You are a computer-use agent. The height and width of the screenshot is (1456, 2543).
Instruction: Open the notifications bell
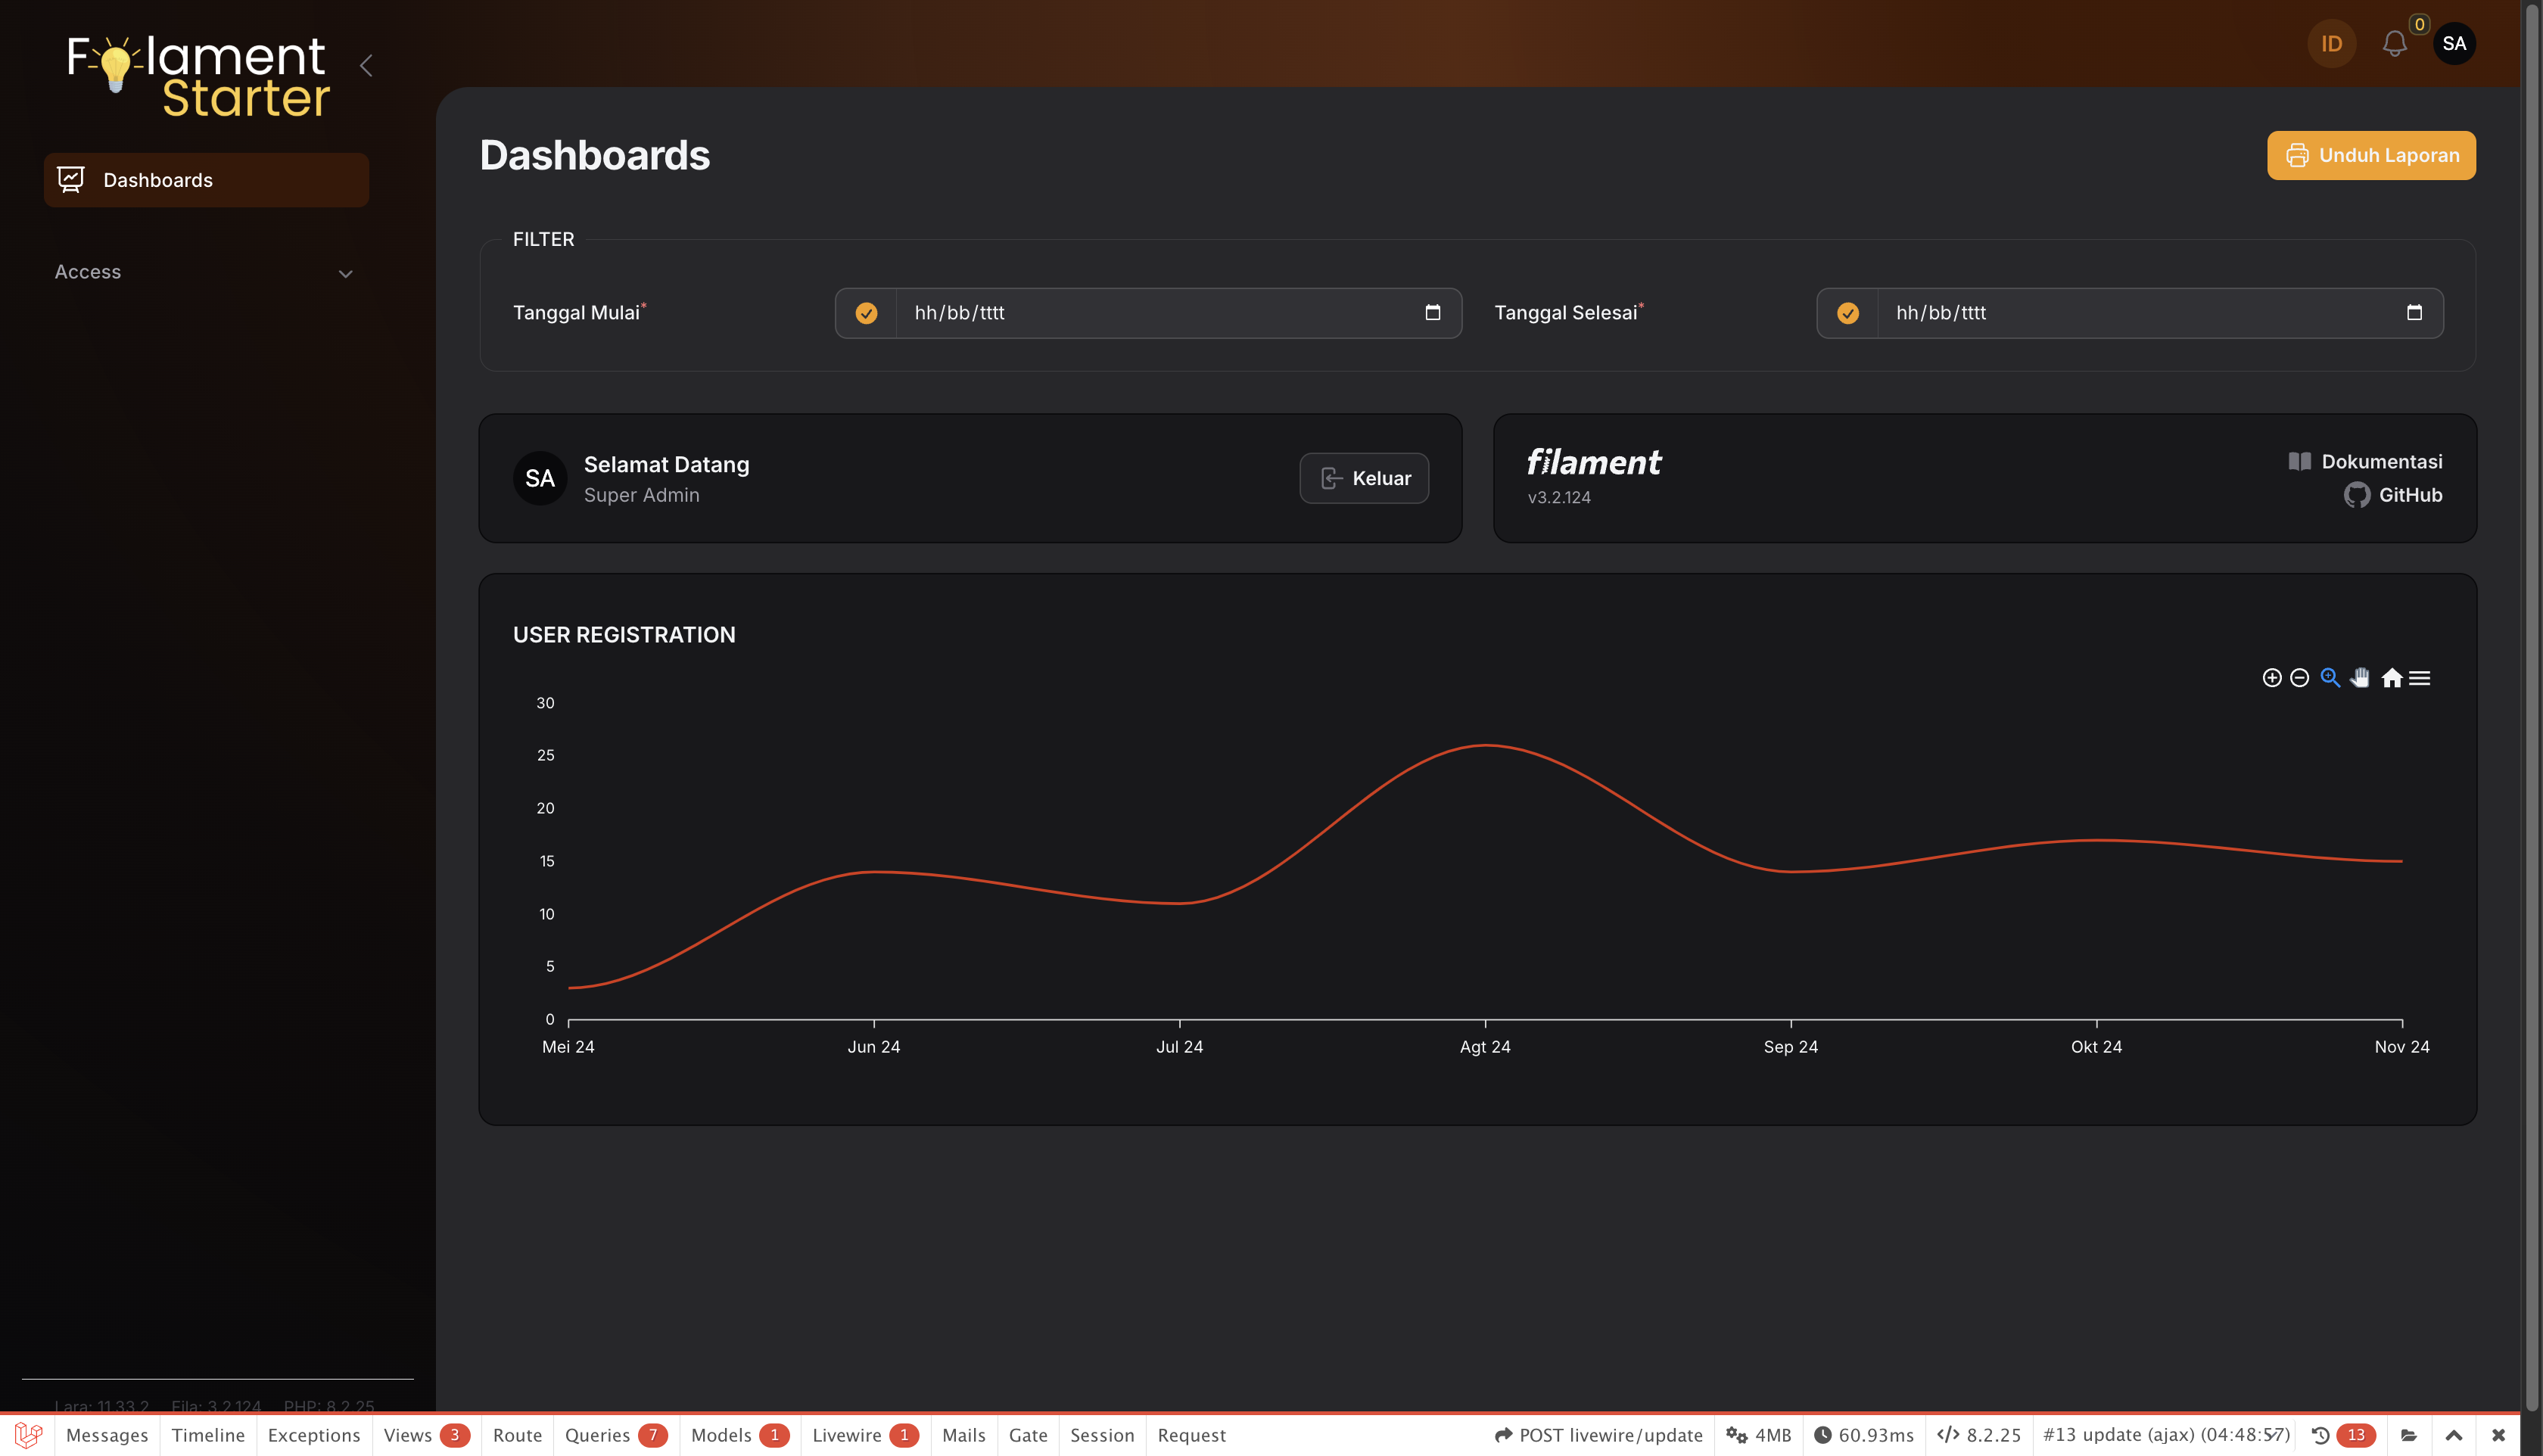2394,44
